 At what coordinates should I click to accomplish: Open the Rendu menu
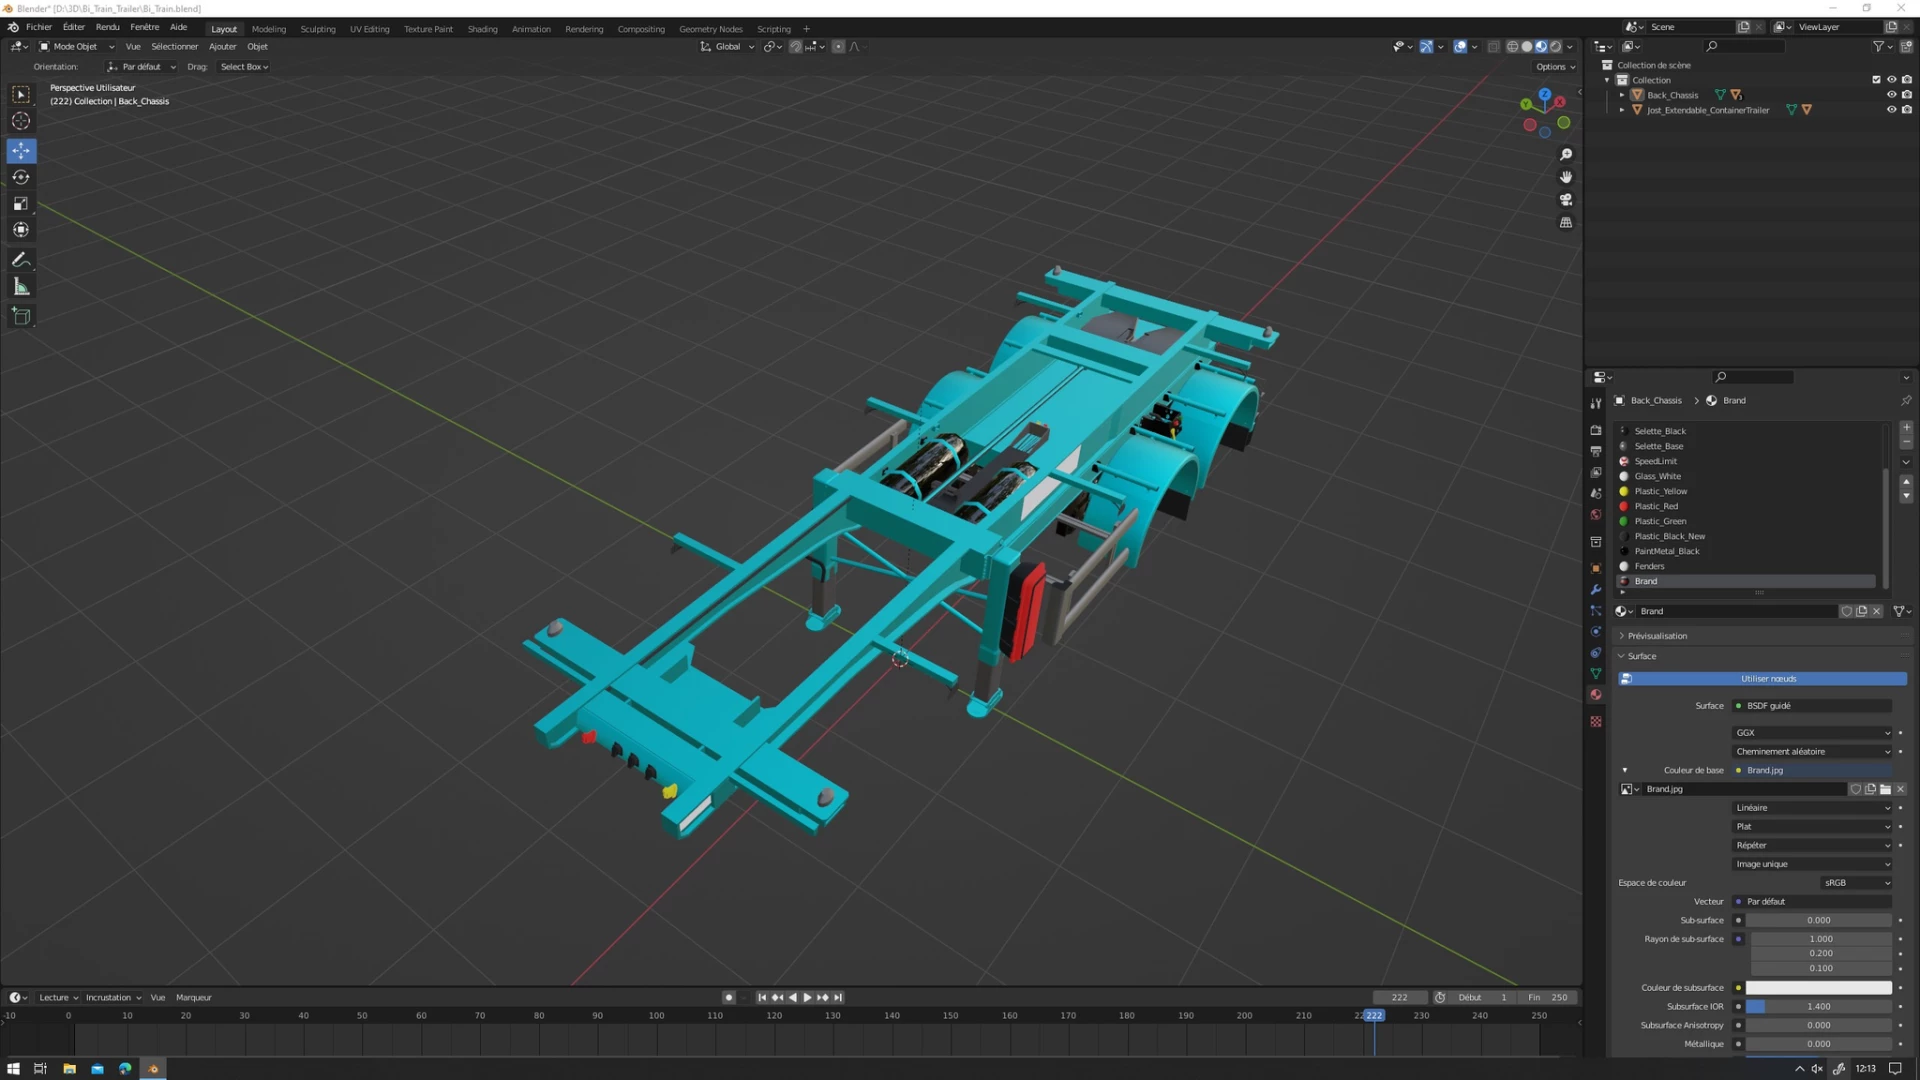[x=107, y=27]
